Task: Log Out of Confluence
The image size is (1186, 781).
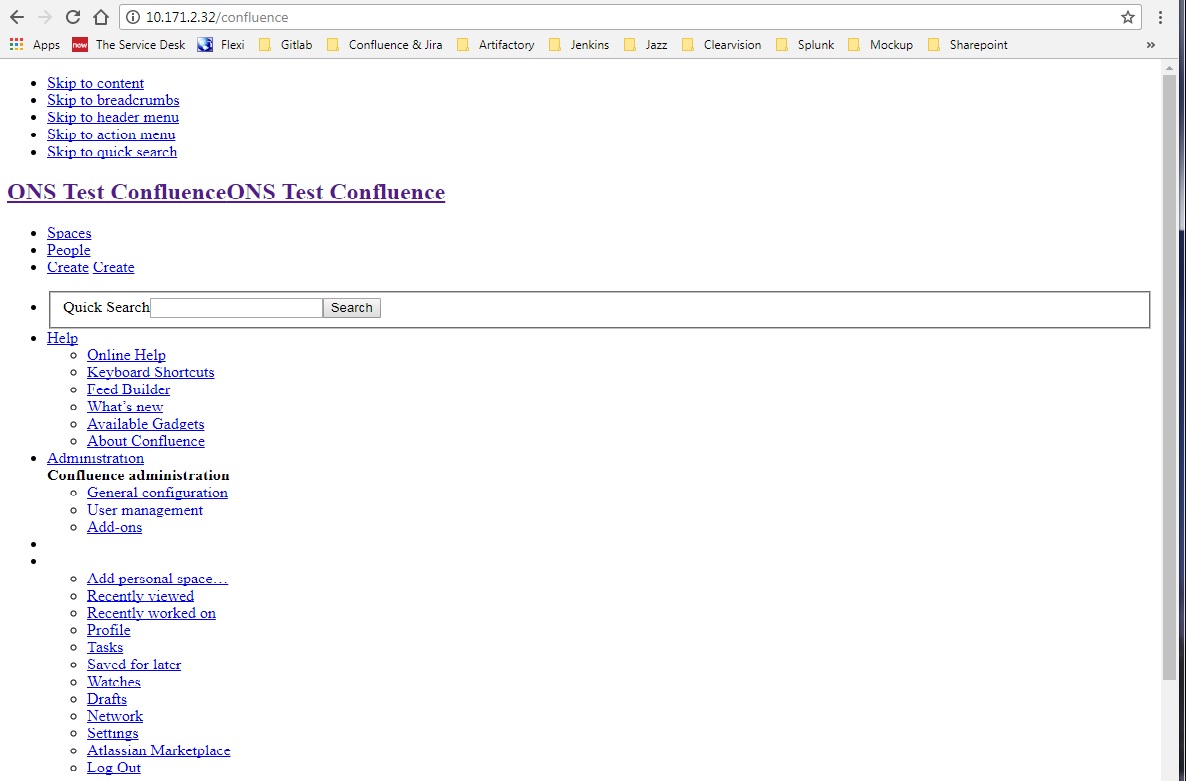Action: pyautogui.click(x=113, y=767)
